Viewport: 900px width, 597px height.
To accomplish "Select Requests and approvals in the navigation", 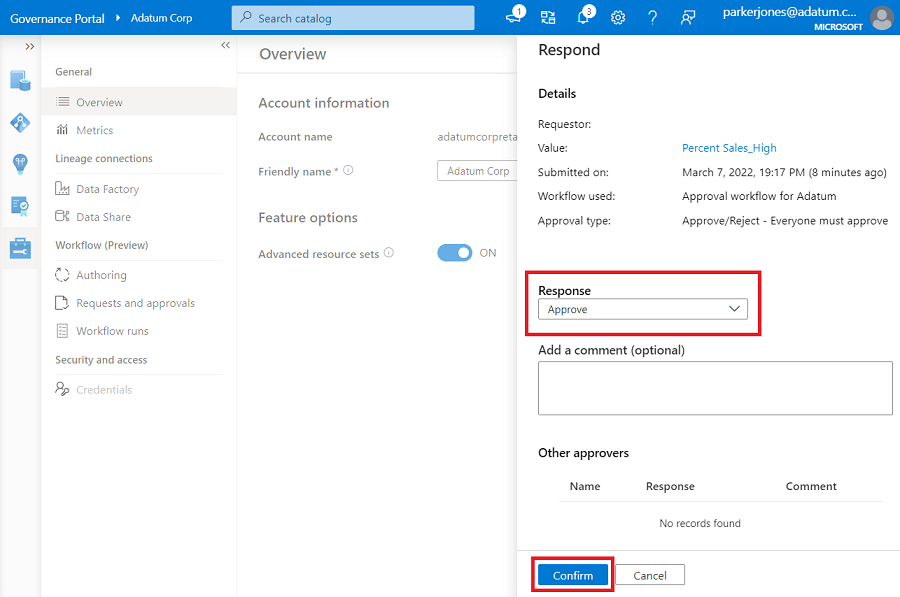I will [x=134, y=303].
